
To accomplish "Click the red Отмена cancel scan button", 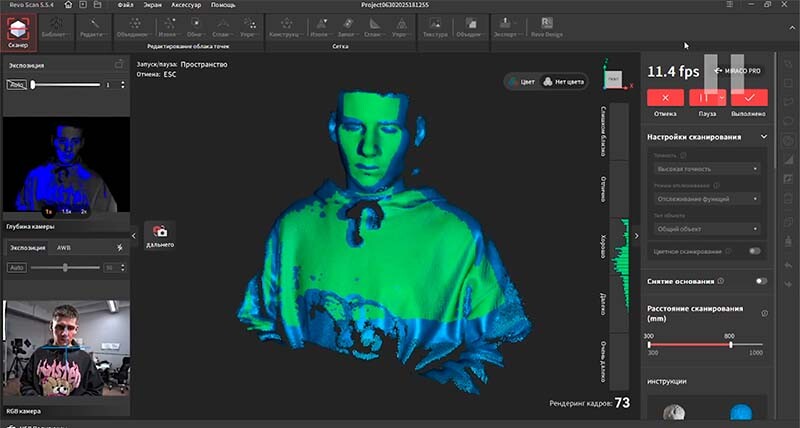I will click(x=665, y=97).
